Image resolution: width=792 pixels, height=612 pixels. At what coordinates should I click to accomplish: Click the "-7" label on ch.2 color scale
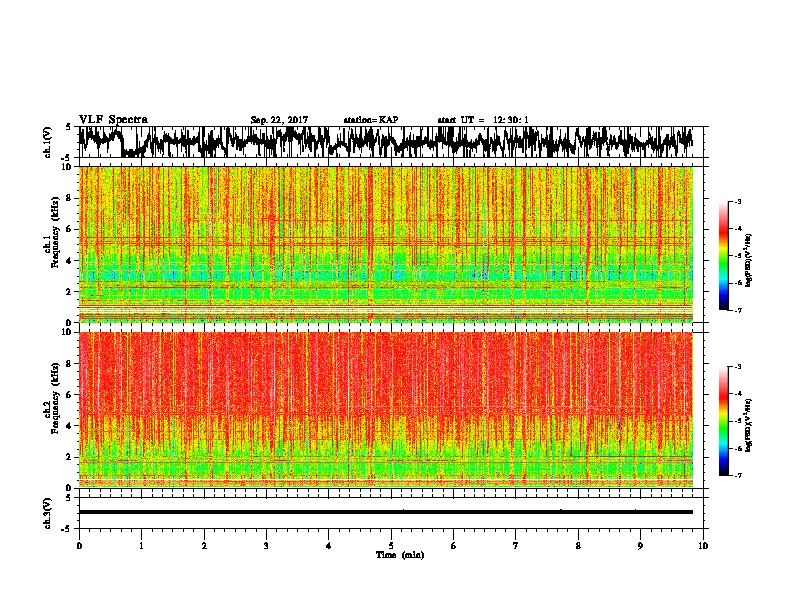[x=738, y=475]
